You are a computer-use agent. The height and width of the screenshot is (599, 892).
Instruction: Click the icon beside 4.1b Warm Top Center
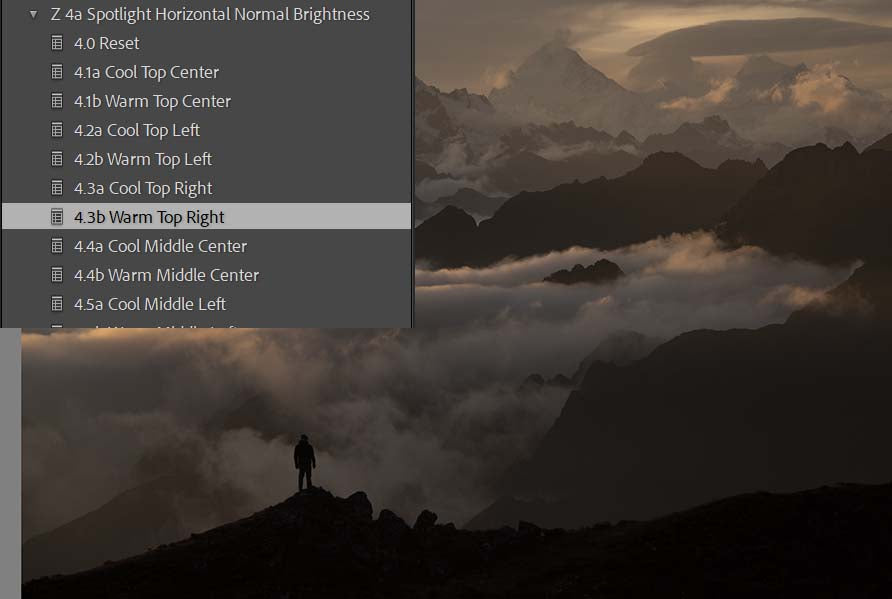pos(57,101)
